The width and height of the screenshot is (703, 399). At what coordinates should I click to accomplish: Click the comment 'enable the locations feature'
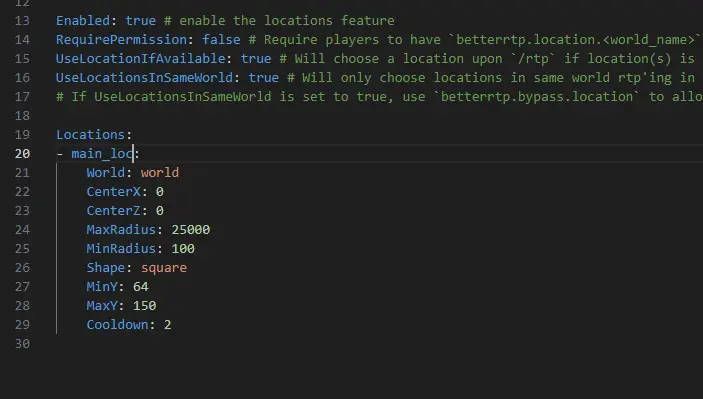click(x=287, y=21)
